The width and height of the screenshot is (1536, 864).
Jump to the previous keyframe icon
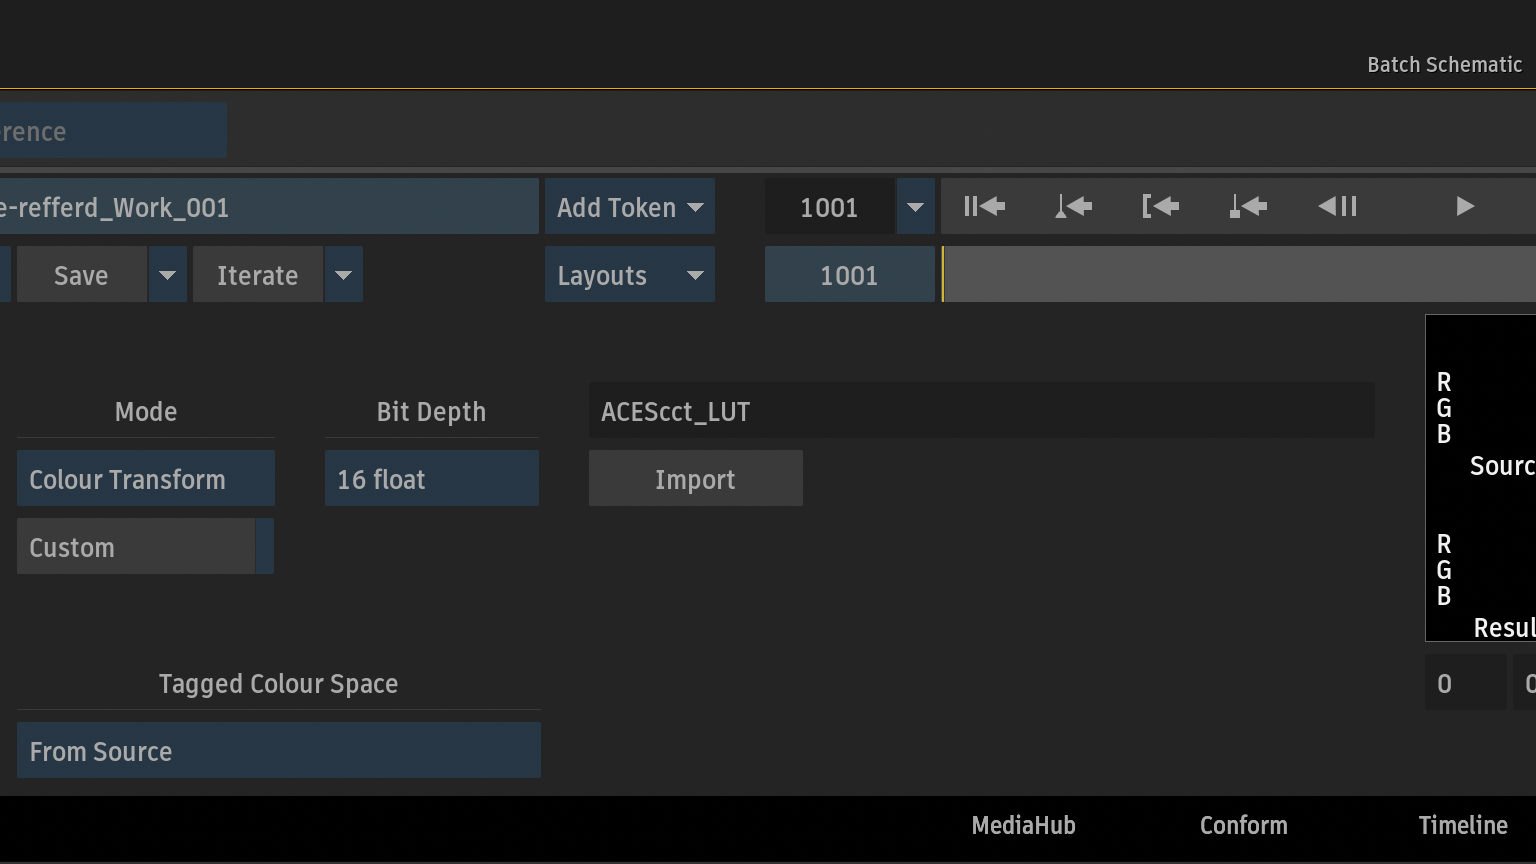(1073, 207)
